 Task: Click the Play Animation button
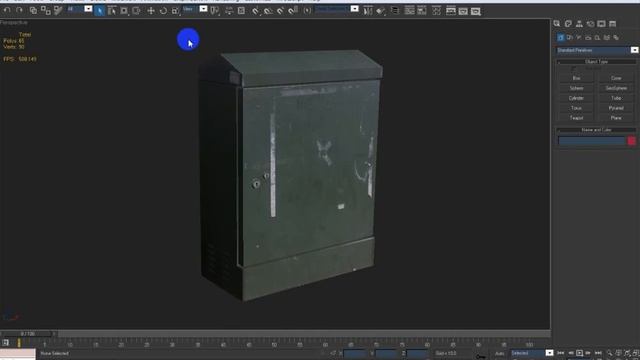pyautogui.click(x=579, y=353)
